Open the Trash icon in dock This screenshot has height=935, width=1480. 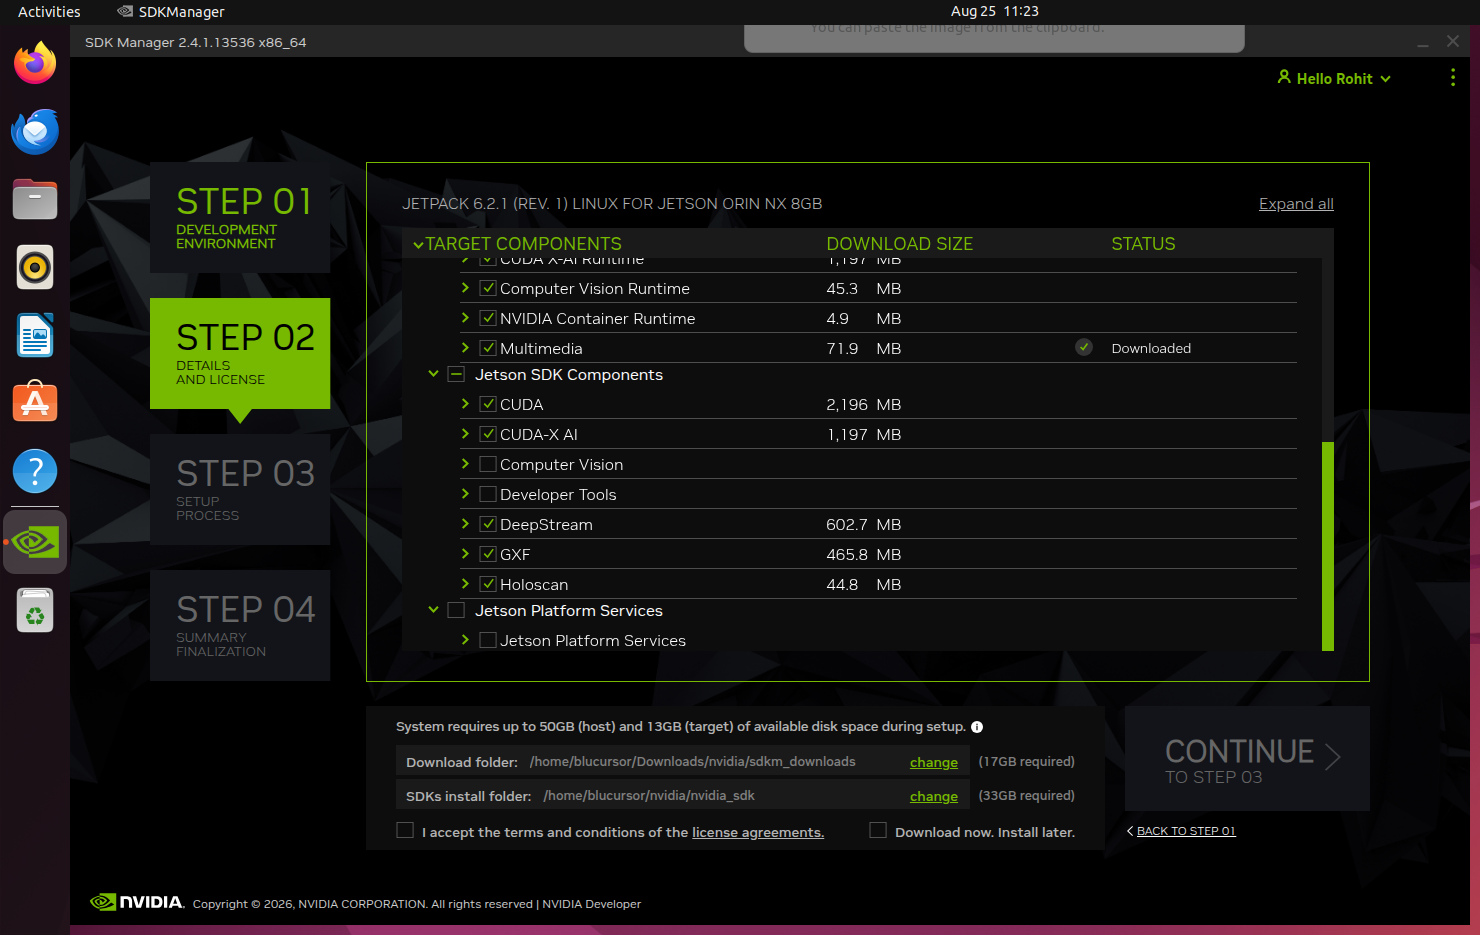(35, 610)
